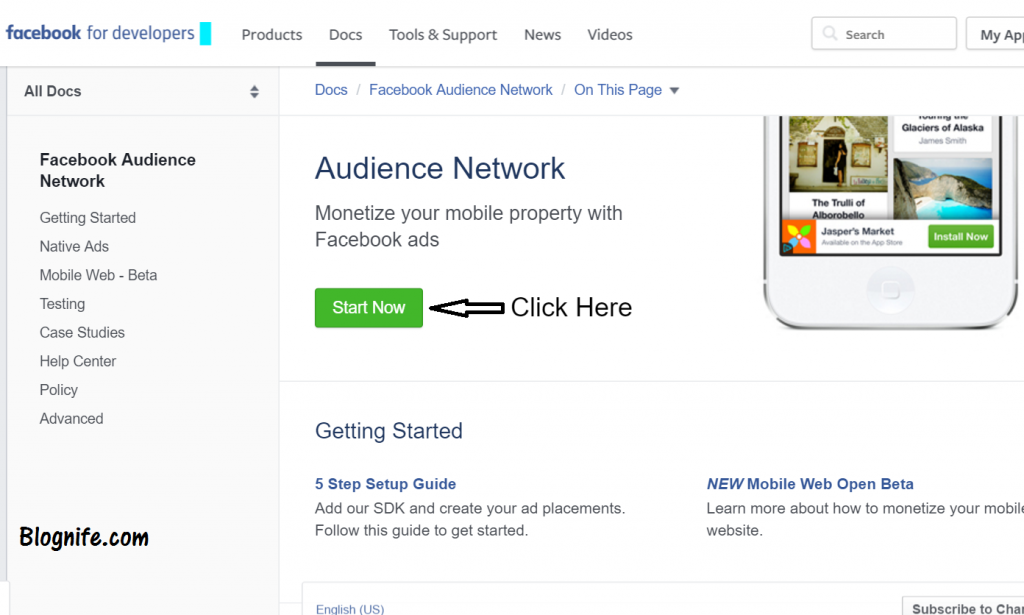
Task: Click the Subscribe button at bottom right
Action: [963, 606]
